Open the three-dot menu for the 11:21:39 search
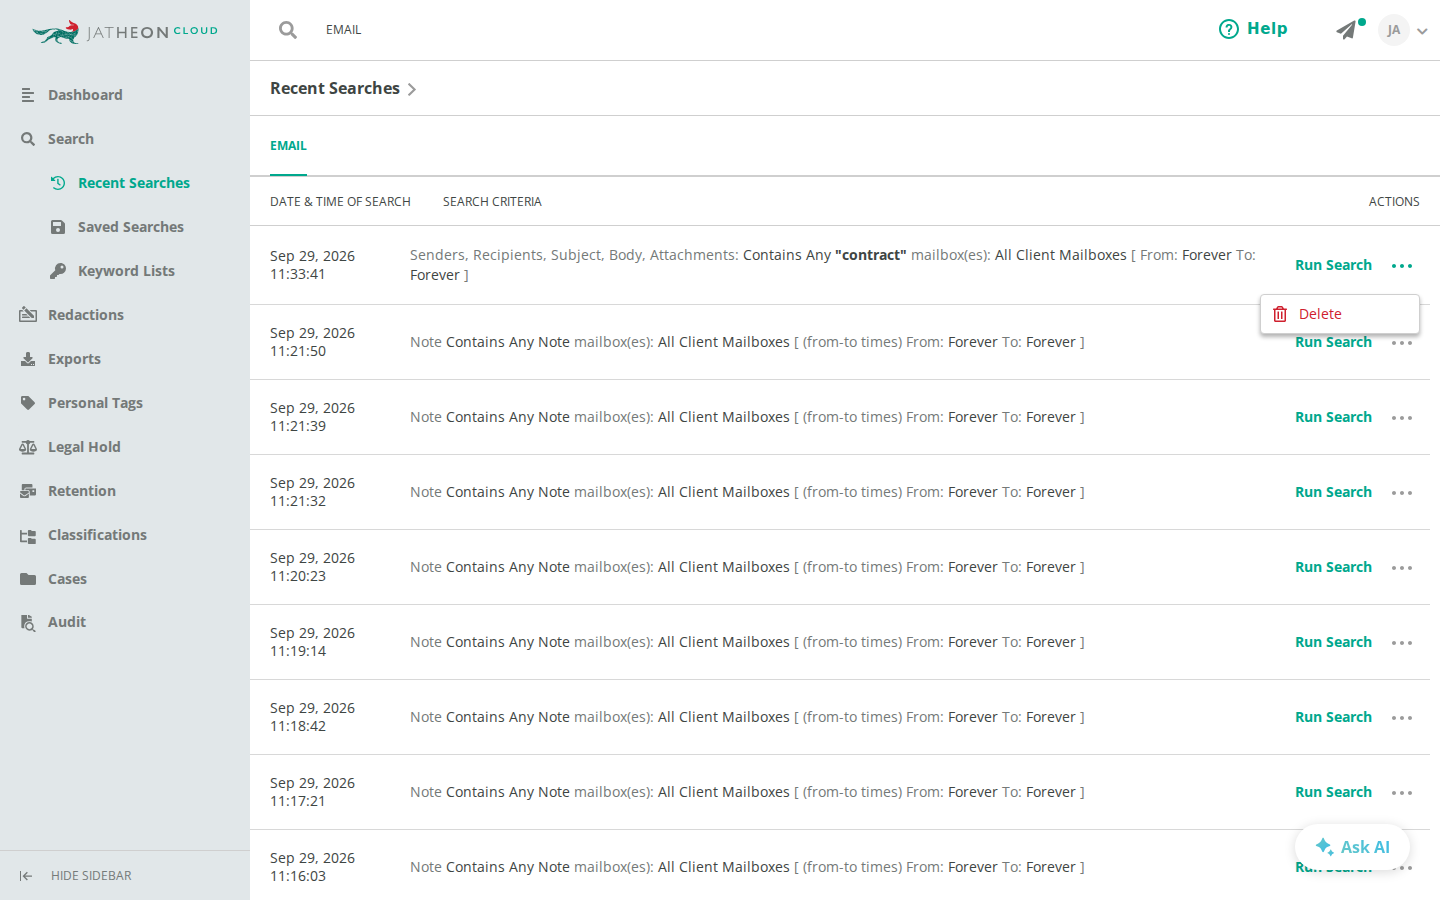The height and width of the screenshot is (900, 1440). pos(1402,418)
